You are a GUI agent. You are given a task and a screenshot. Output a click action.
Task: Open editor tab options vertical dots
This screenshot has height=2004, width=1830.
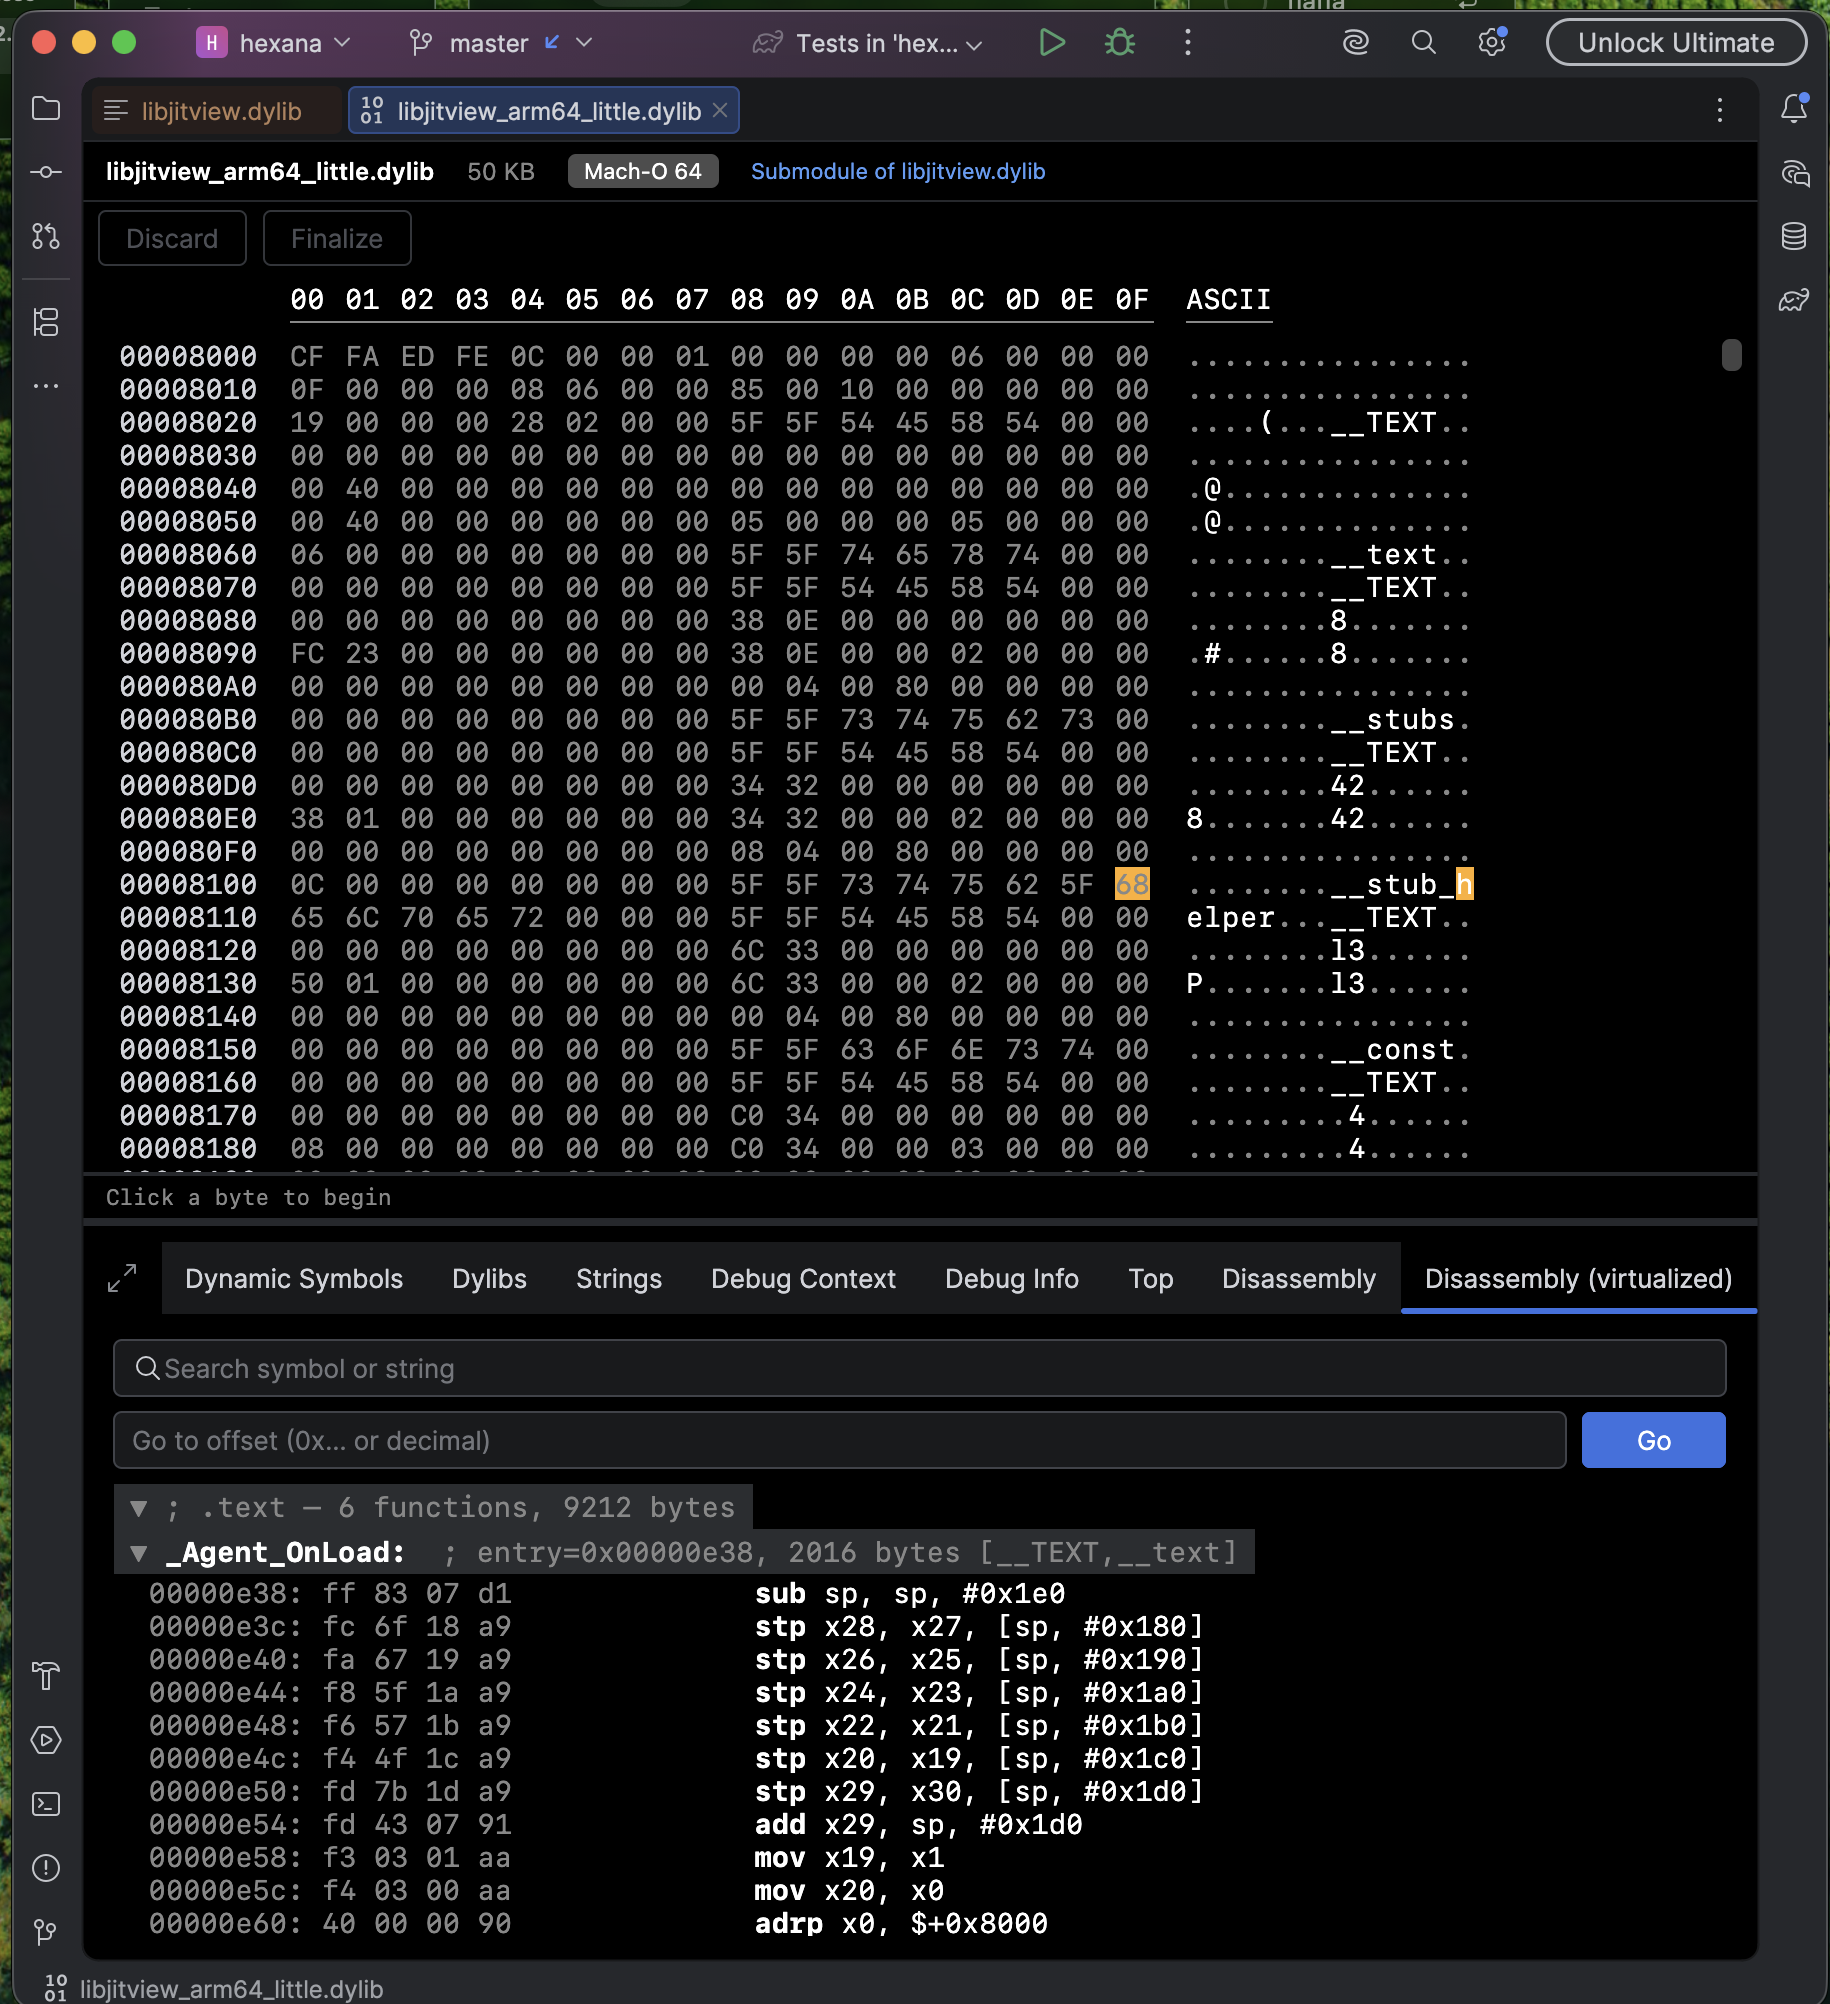pyautogui.click(x=1720, y=110)
